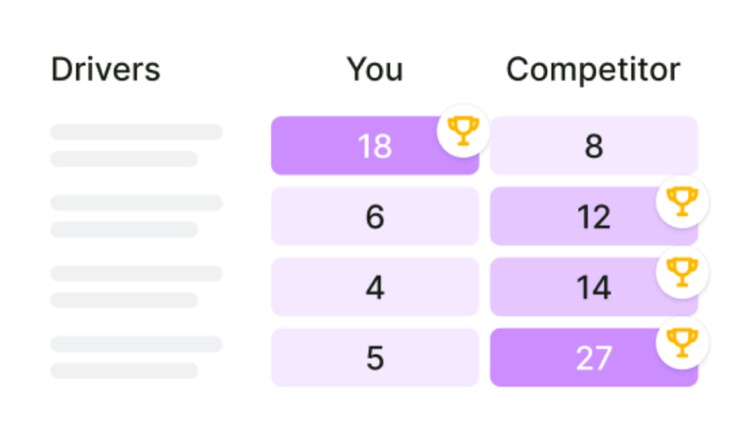
Task: Select the You score cell showing 6
Action: (x=375, y=216)
